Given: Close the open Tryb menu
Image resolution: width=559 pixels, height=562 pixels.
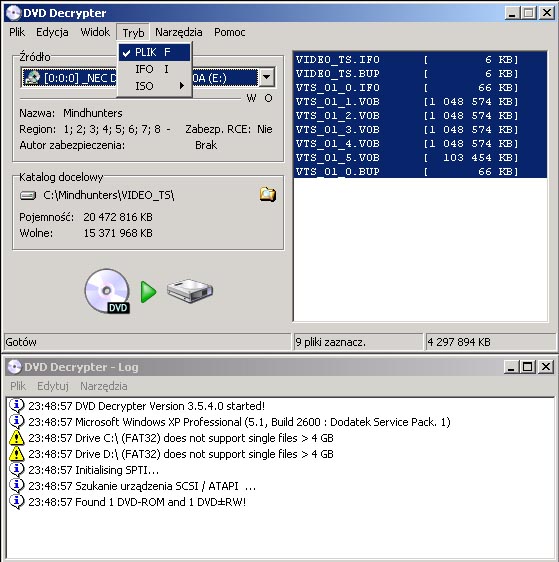Looking at the screenshot, I should 133,33.
